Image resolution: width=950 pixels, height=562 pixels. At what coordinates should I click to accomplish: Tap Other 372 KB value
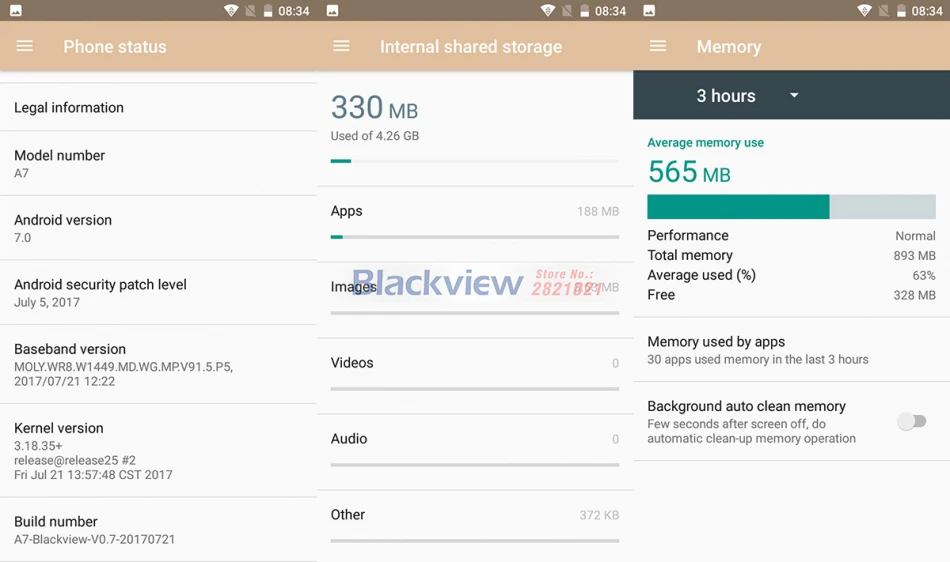[x=599, y=515]
